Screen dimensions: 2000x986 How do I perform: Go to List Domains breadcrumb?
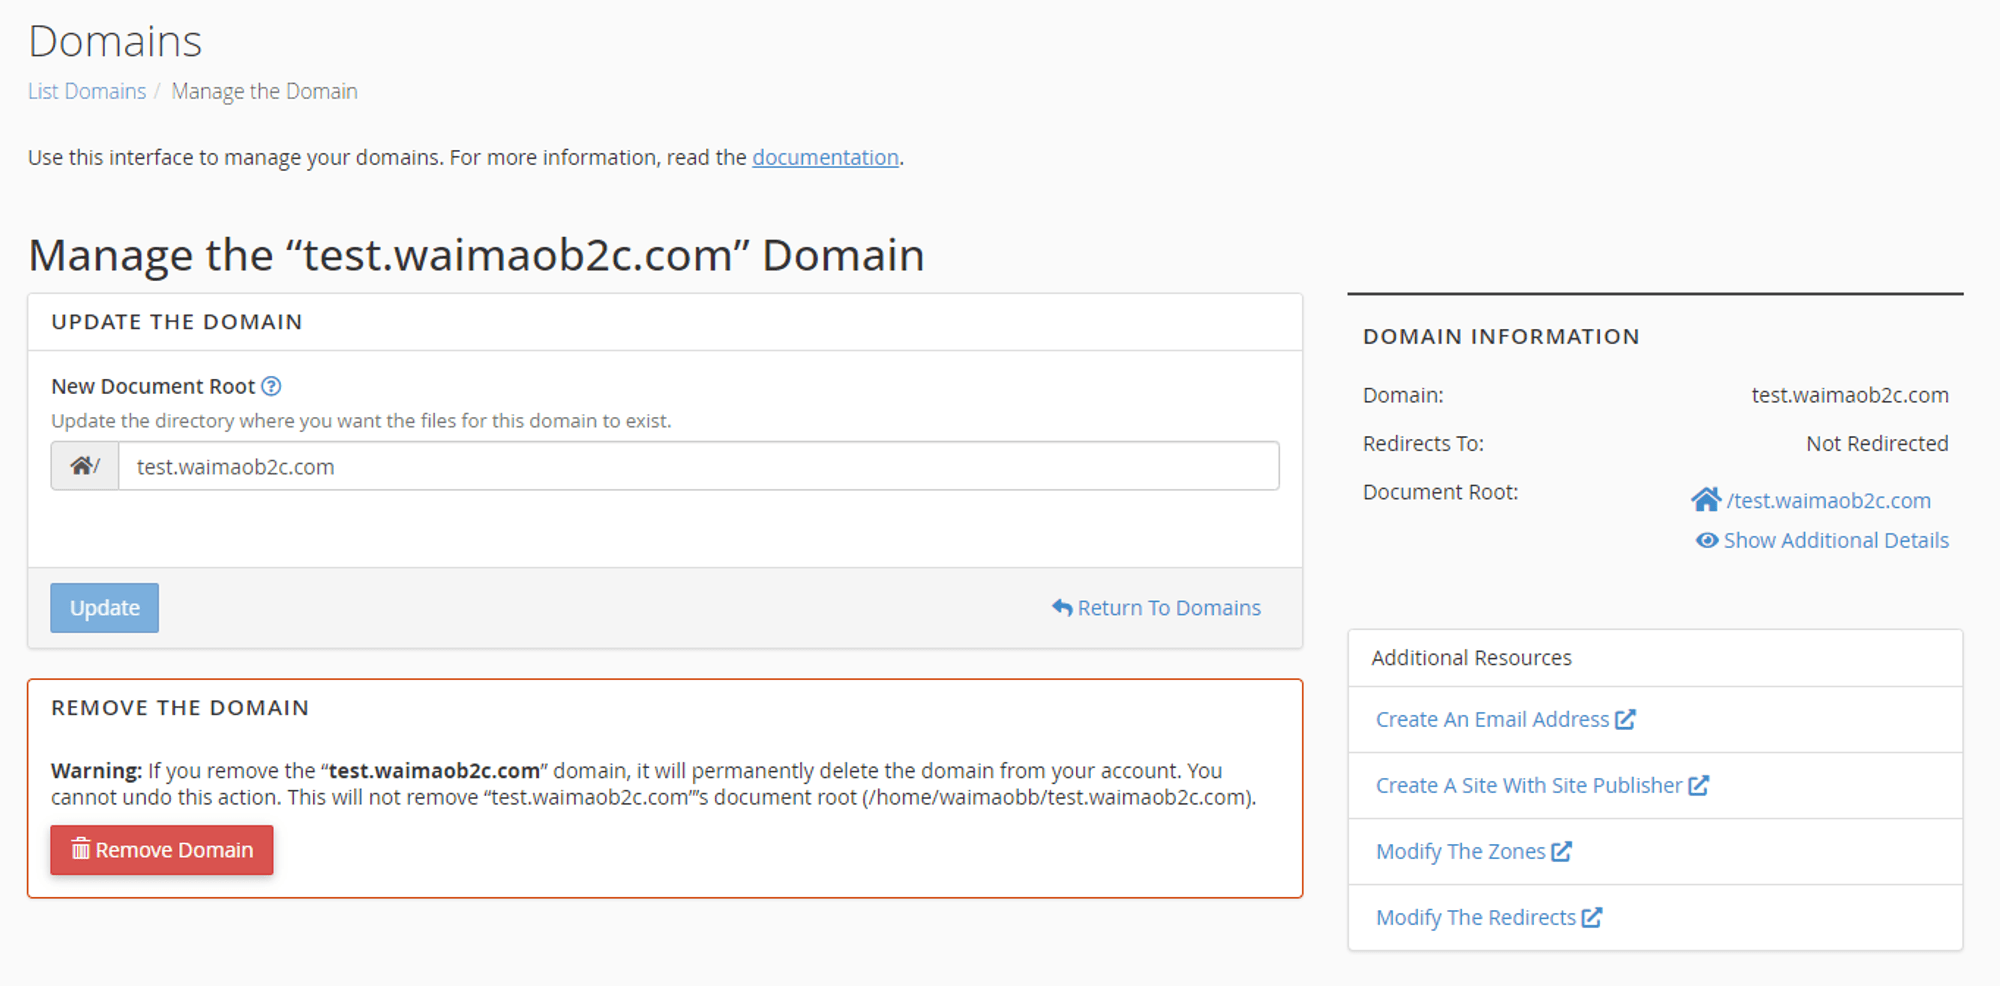87,91
